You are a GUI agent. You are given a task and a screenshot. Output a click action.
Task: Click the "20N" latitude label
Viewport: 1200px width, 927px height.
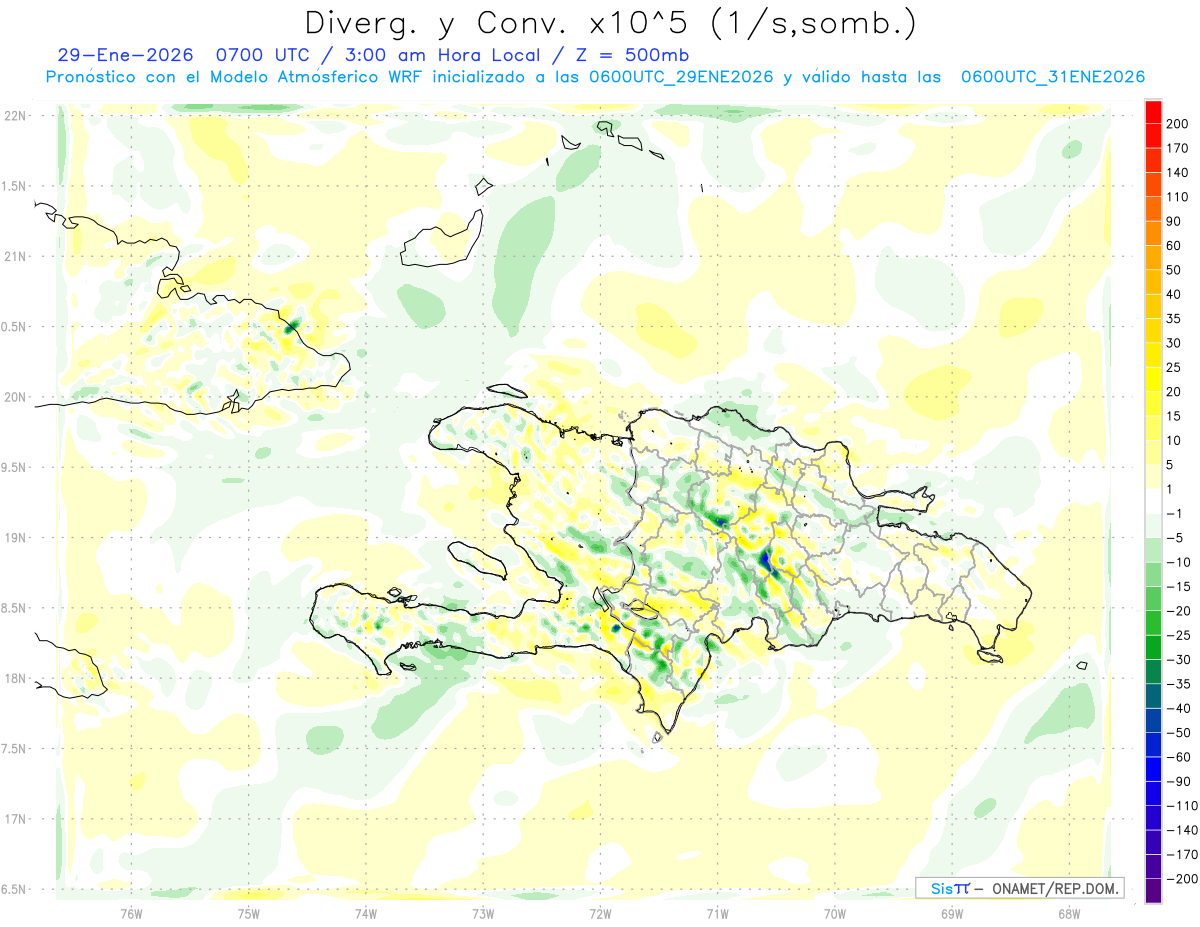(14, 397)
